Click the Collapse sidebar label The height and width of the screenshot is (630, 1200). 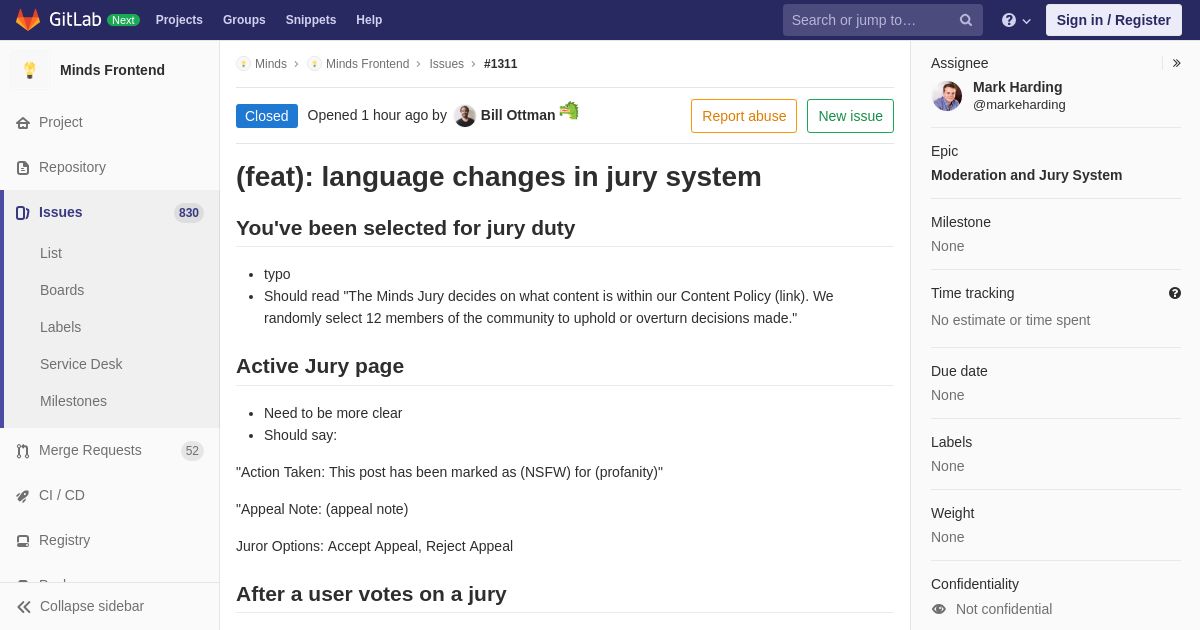pyautogui.click(x=92, y=606)
